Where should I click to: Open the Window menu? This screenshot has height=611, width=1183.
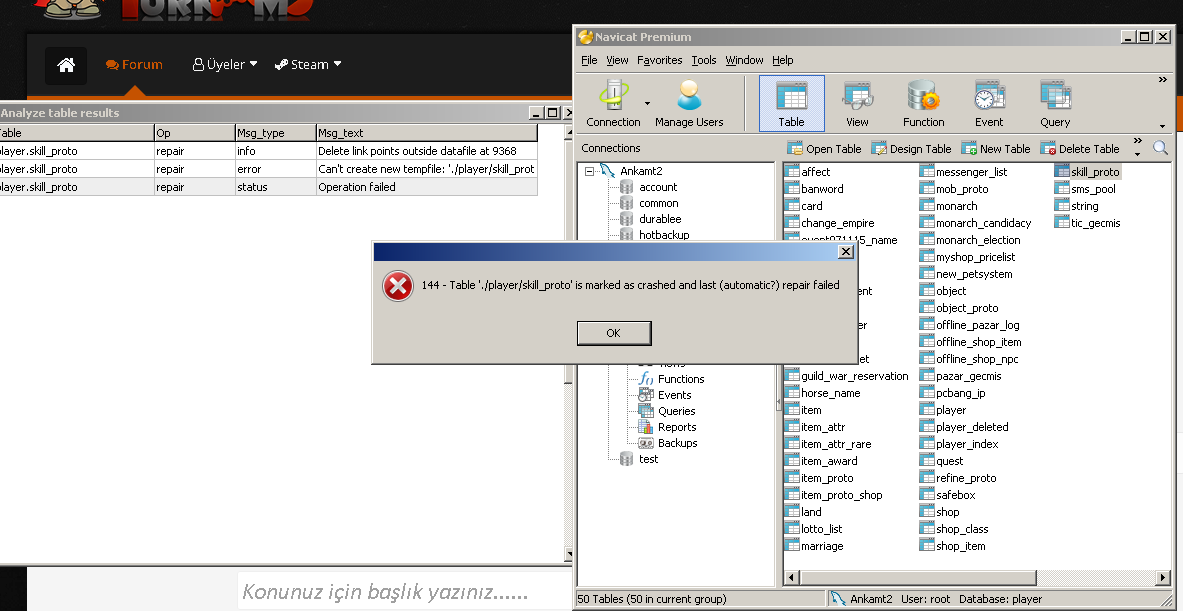tap(745, 60)
